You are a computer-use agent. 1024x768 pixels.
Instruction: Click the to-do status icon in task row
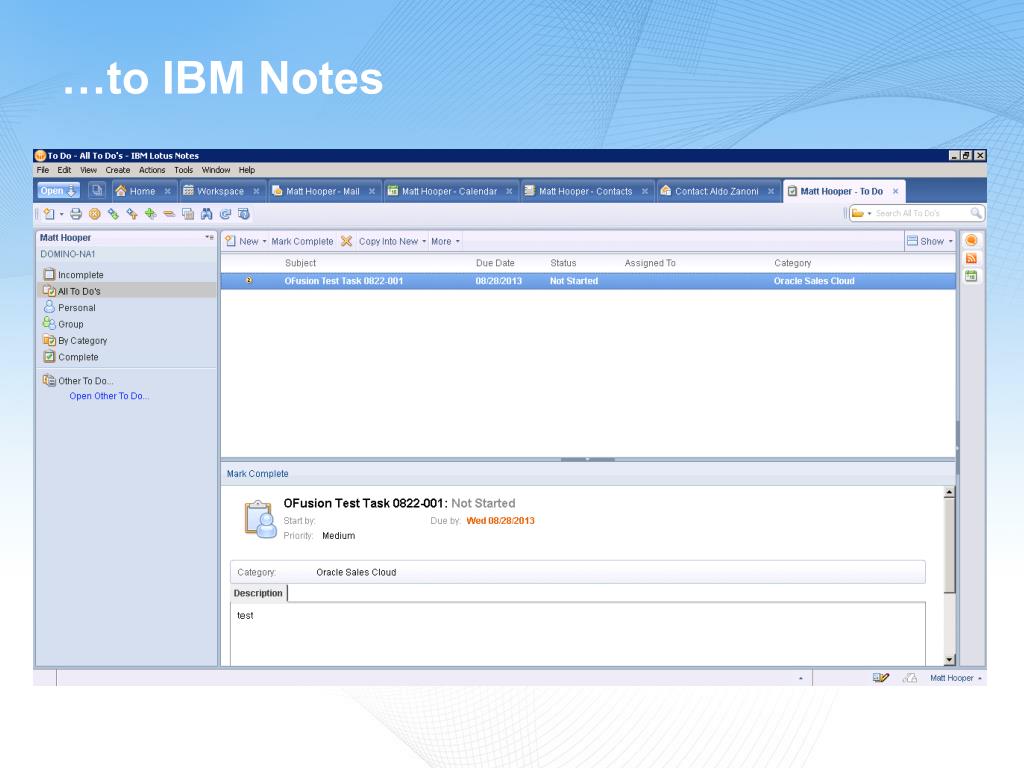point(249,280)
